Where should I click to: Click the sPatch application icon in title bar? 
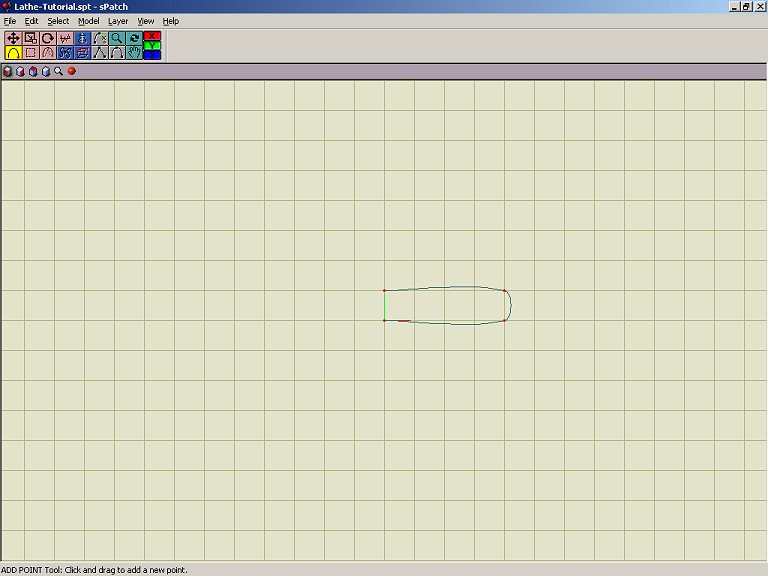point(6,6)
